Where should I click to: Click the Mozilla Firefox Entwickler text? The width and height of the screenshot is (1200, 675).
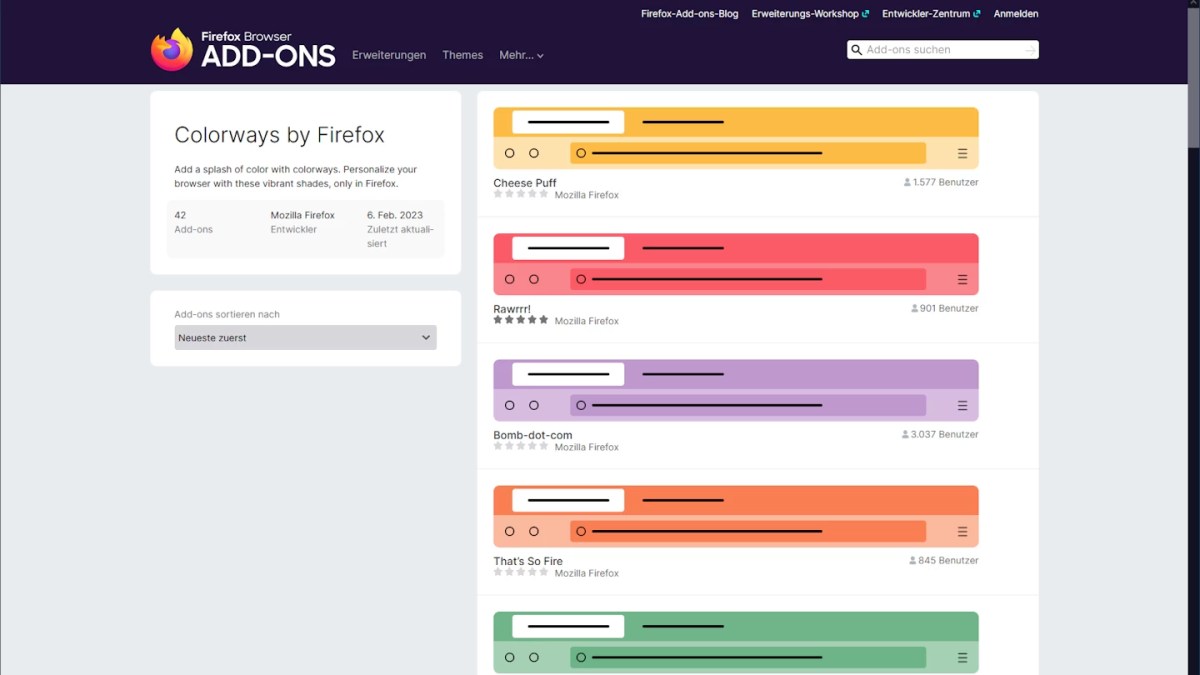pyautogui.click(x=302, y=222)
